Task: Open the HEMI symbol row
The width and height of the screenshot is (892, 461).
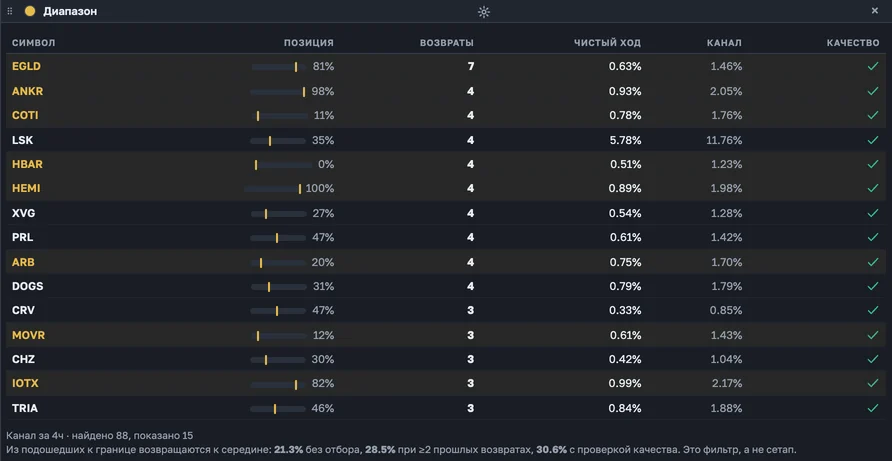Action: pos(446,188)
